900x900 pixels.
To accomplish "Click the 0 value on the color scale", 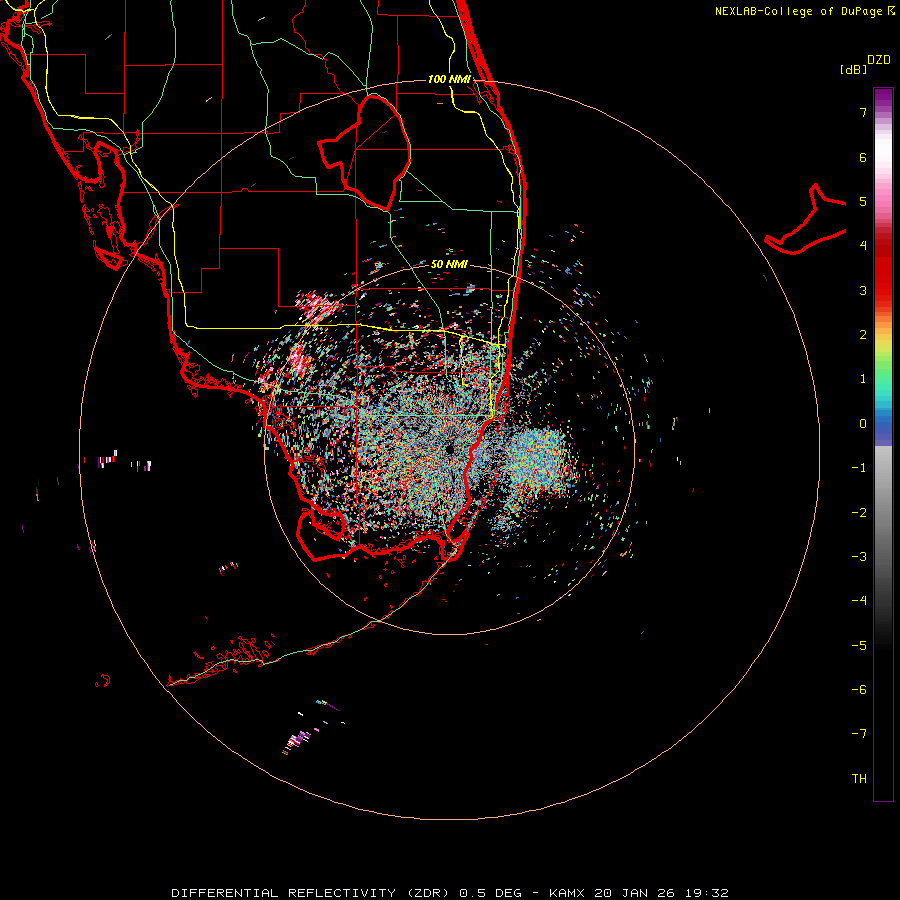I will coord(863,423).
